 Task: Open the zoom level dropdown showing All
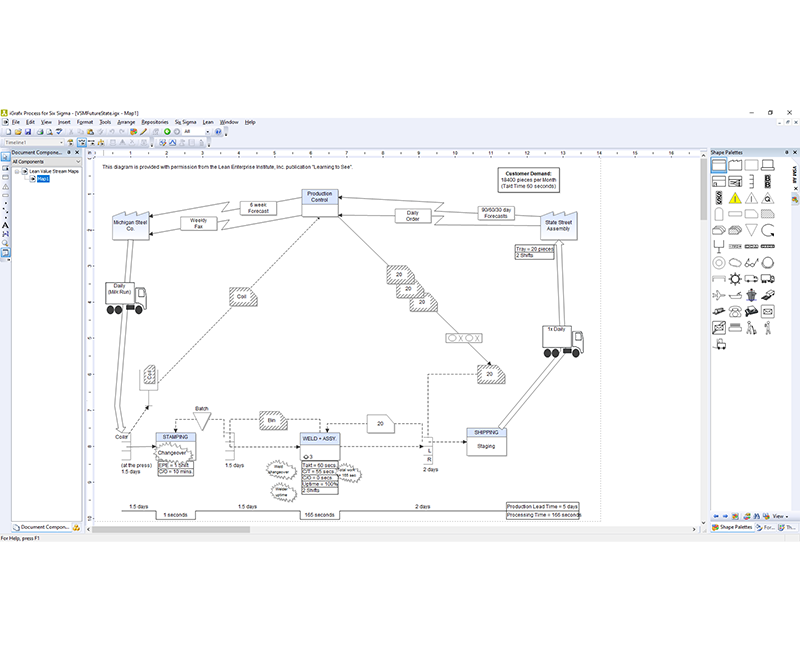pos(207,131)
